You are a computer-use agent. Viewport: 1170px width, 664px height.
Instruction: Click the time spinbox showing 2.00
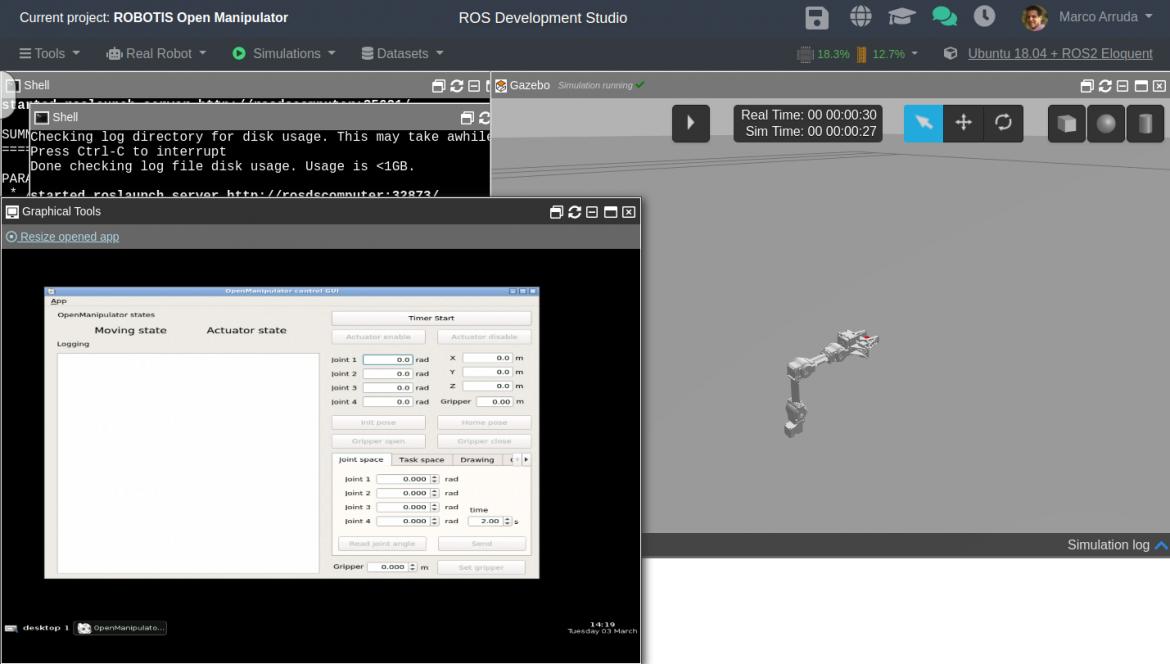(489, 522)
